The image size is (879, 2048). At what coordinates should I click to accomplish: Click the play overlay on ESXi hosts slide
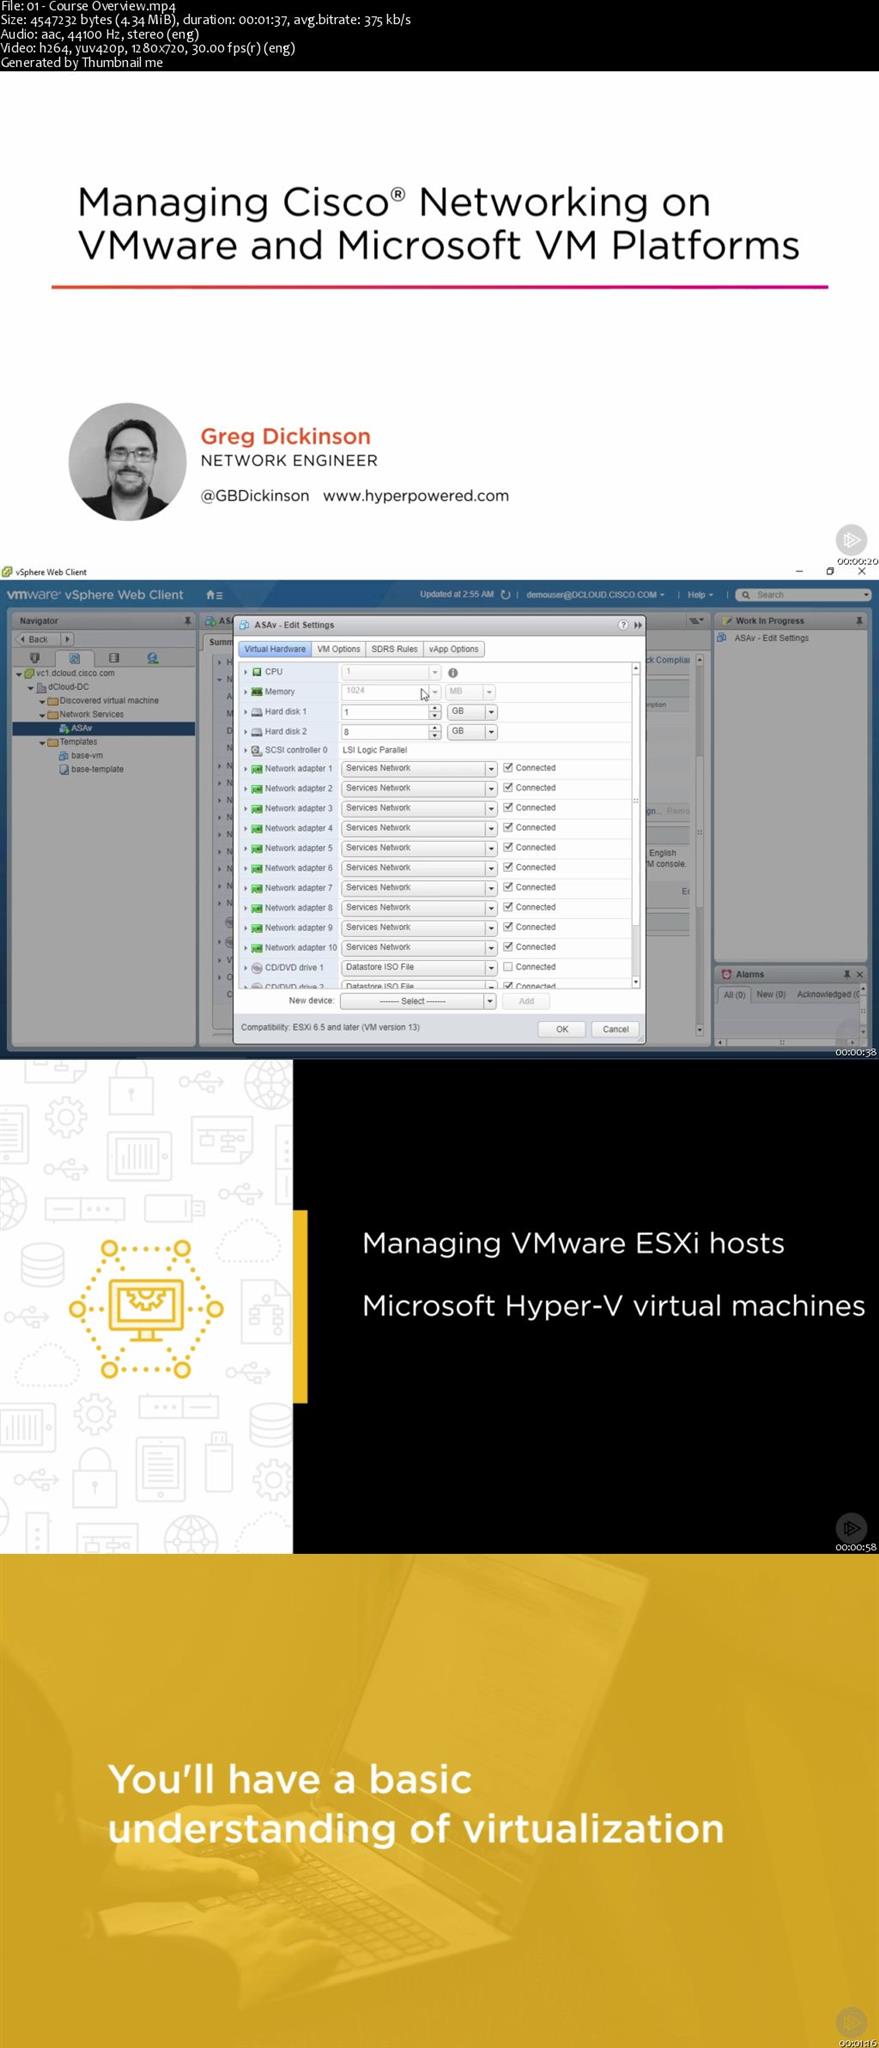click(851, 1528)
